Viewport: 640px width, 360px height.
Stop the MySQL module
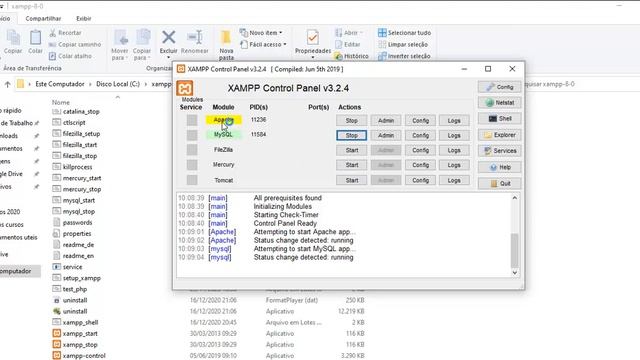coord(351,135)
